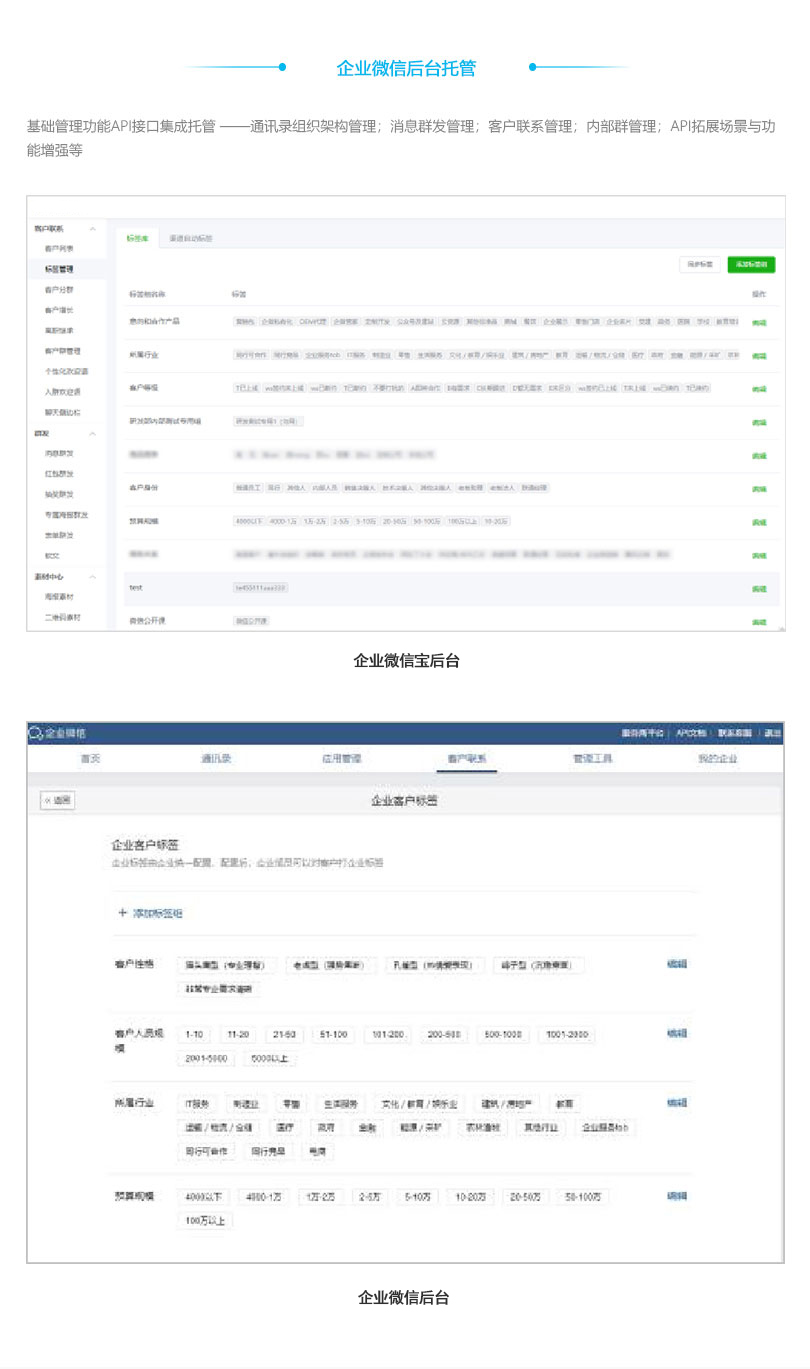Open 客户列表 in the sidebar
This screenshot has width=810, height=1369.
[x=59, y=248]
